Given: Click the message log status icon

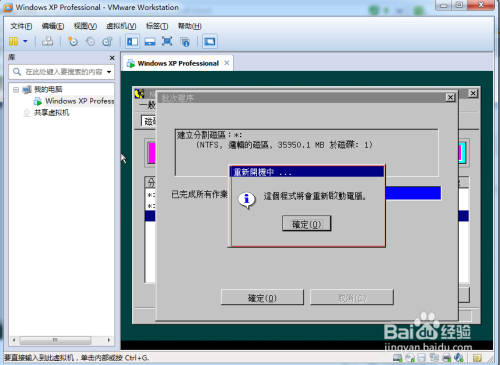Looking at the screenshot, I should pos(477,358).
